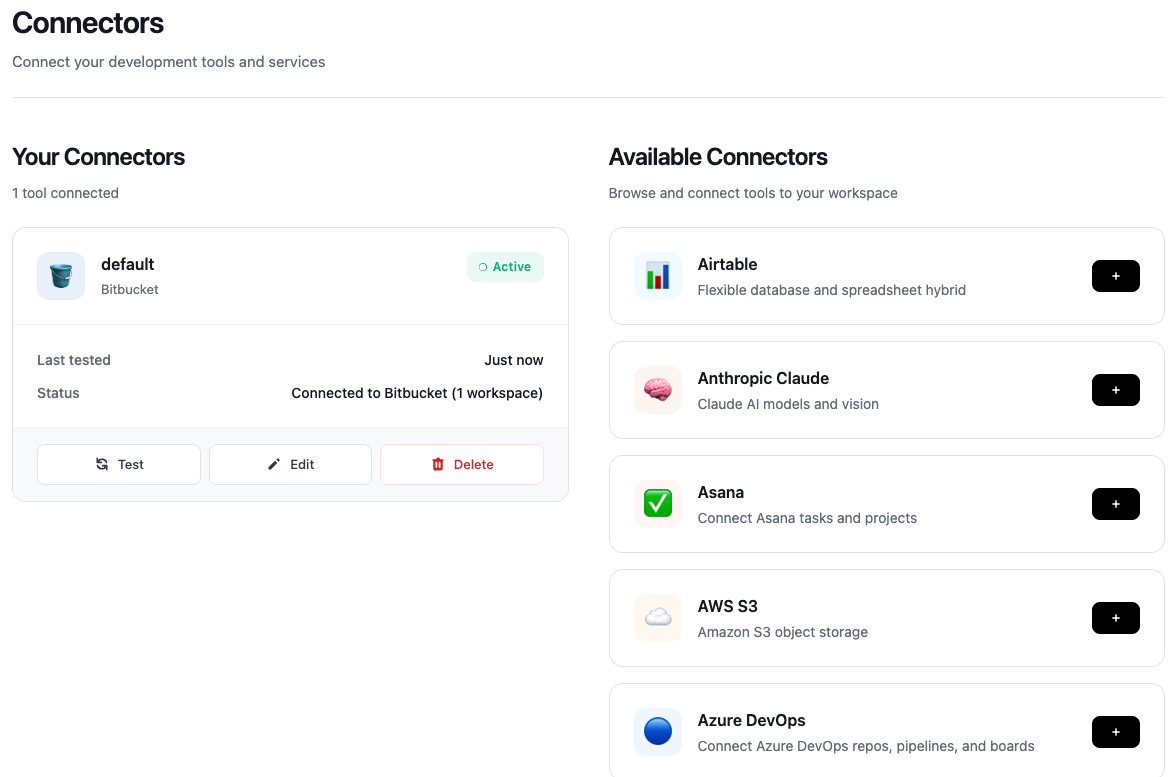Select the Asana checkmark icon

coord(657,504)
